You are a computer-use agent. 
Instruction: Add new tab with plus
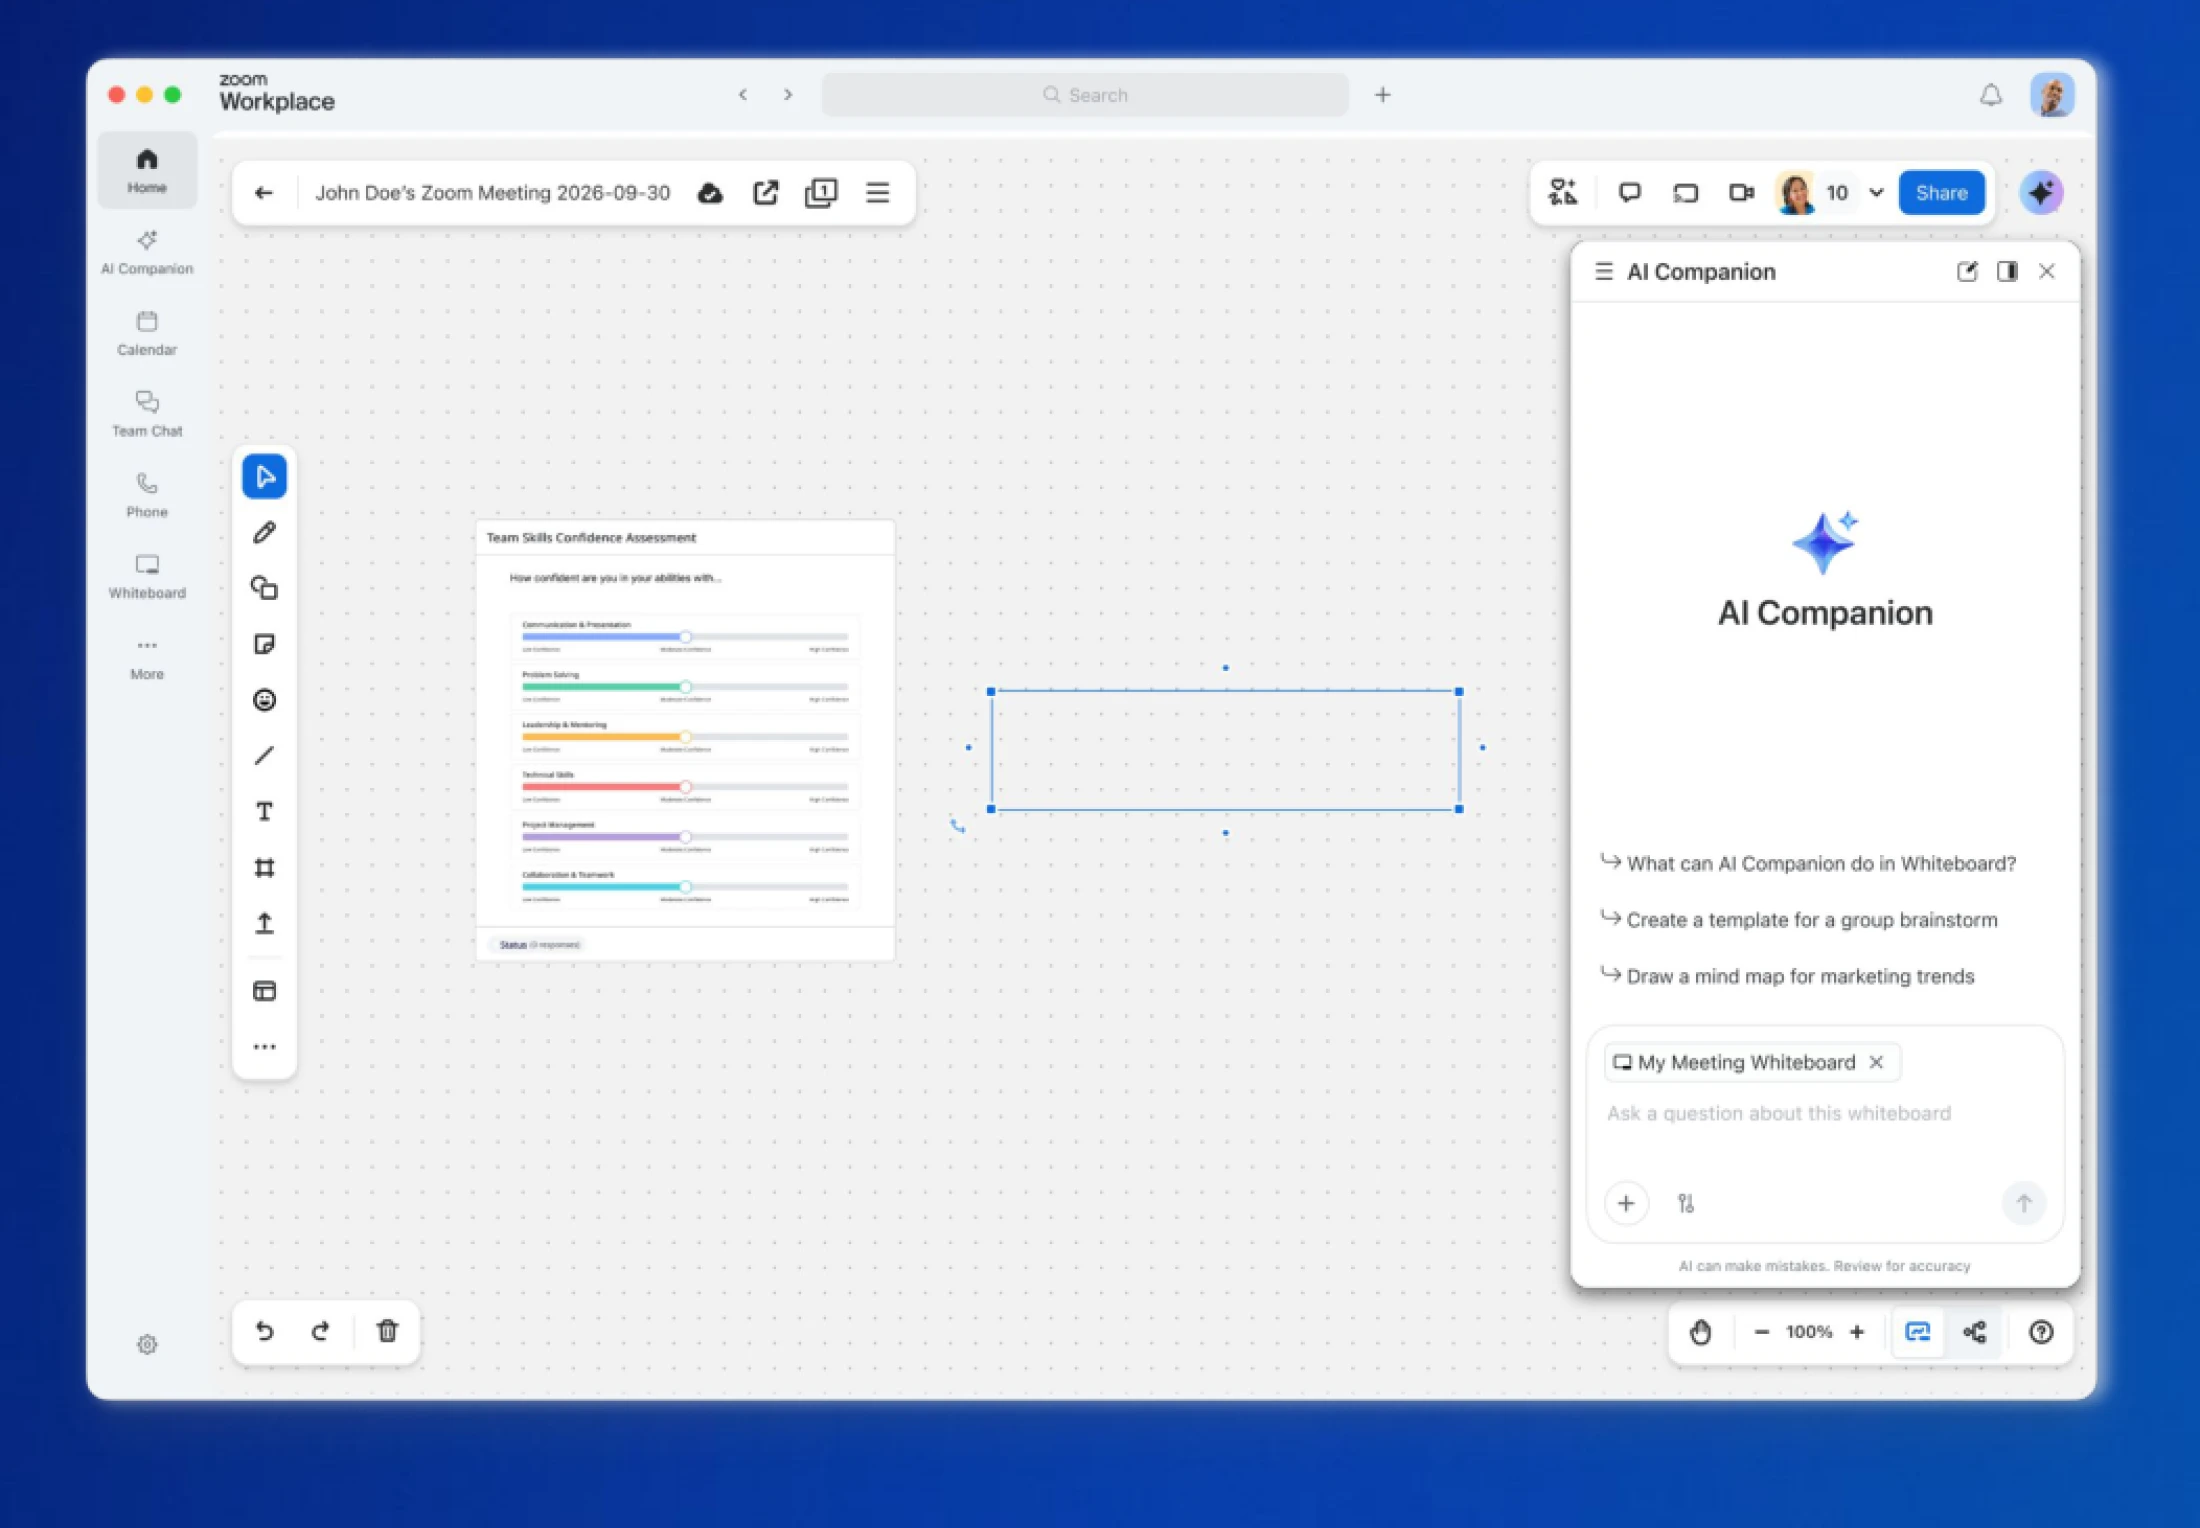(x=1382, y=94)
